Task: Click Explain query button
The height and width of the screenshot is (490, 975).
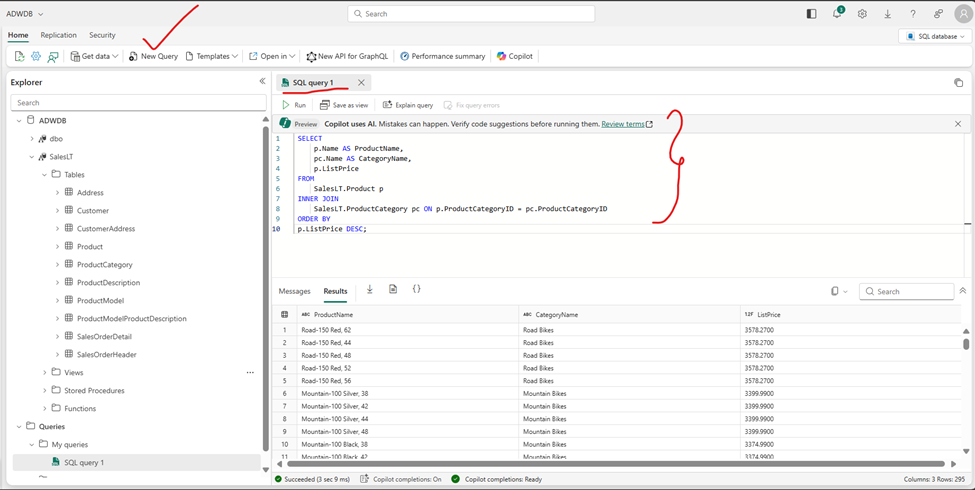Action: click(408, 105)
